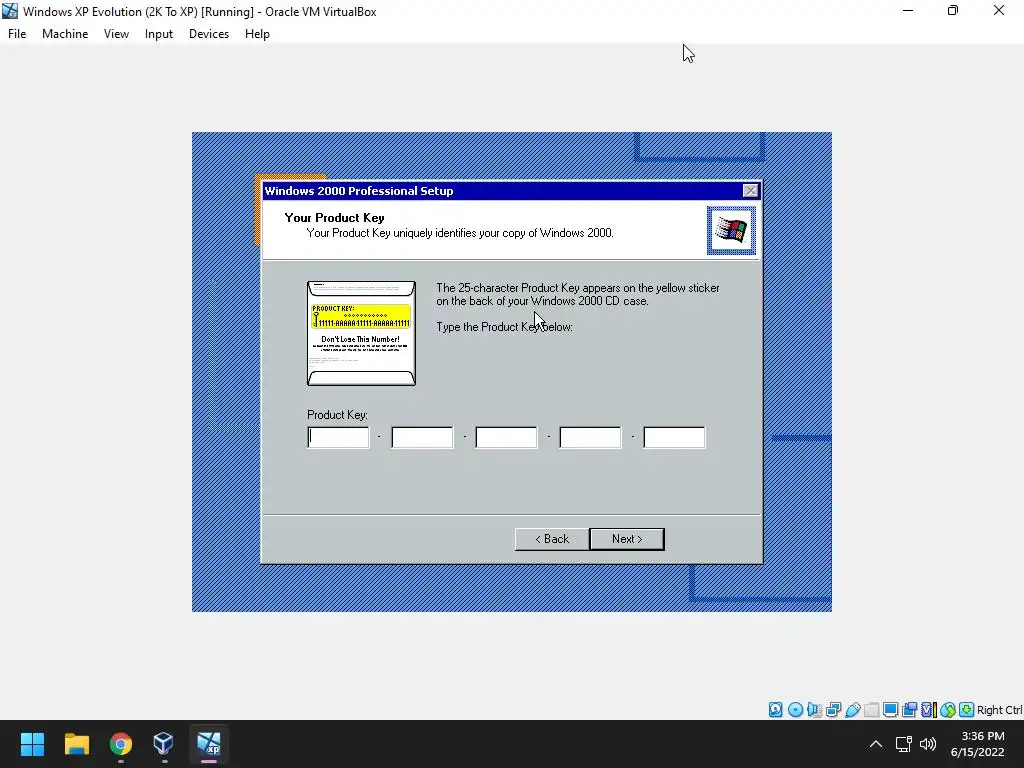Screen dimensions: 1024x768
Task: Click the network icon in system tray
Action: [904, 744]
